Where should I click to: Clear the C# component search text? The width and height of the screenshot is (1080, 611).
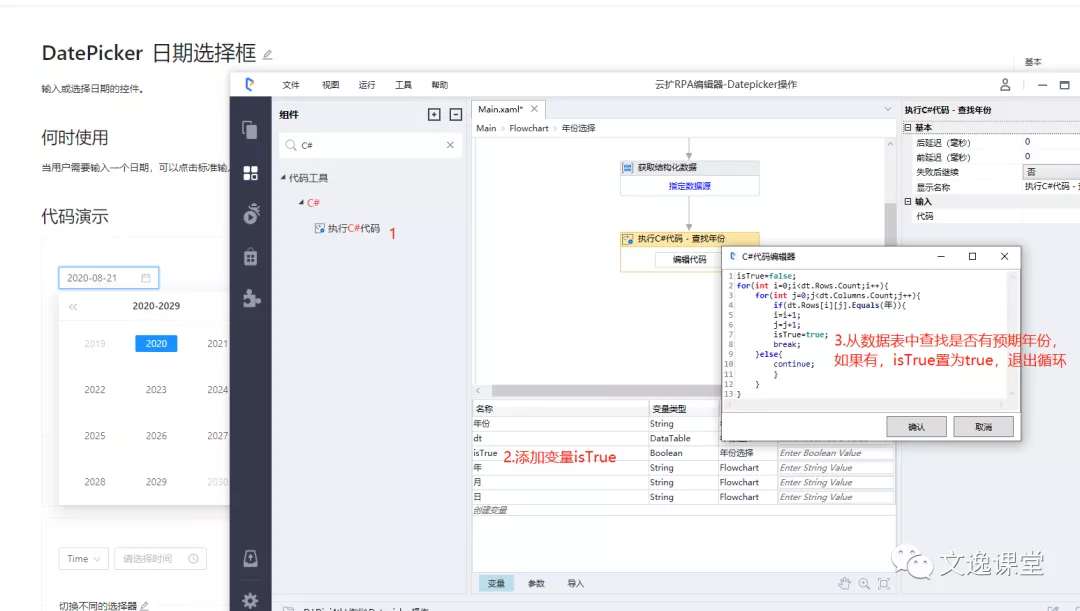tap(450, 146)
